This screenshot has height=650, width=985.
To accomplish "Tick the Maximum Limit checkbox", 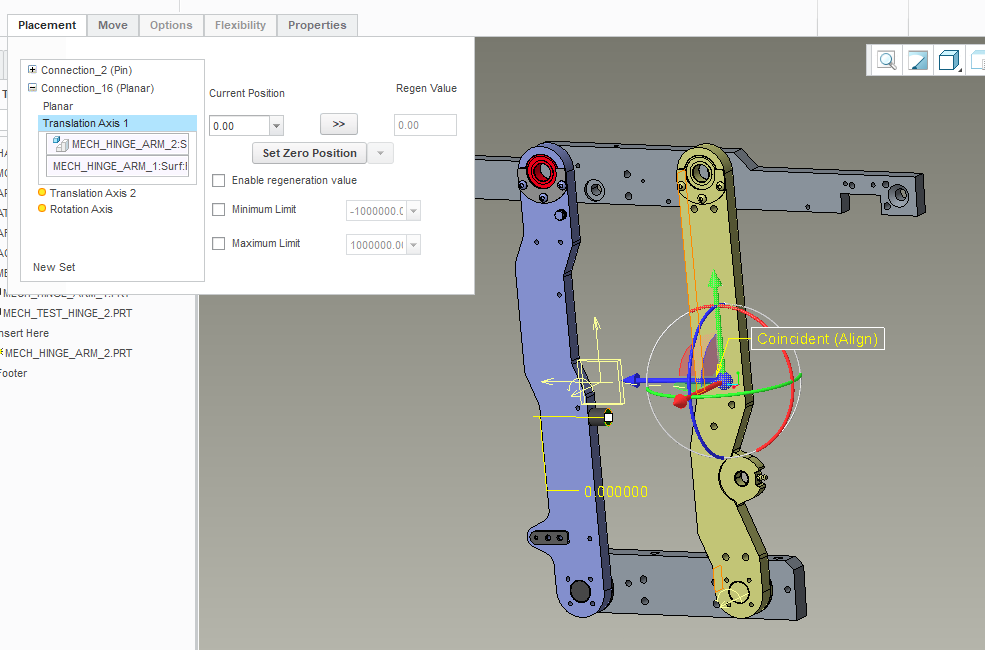I will (219, 244).
